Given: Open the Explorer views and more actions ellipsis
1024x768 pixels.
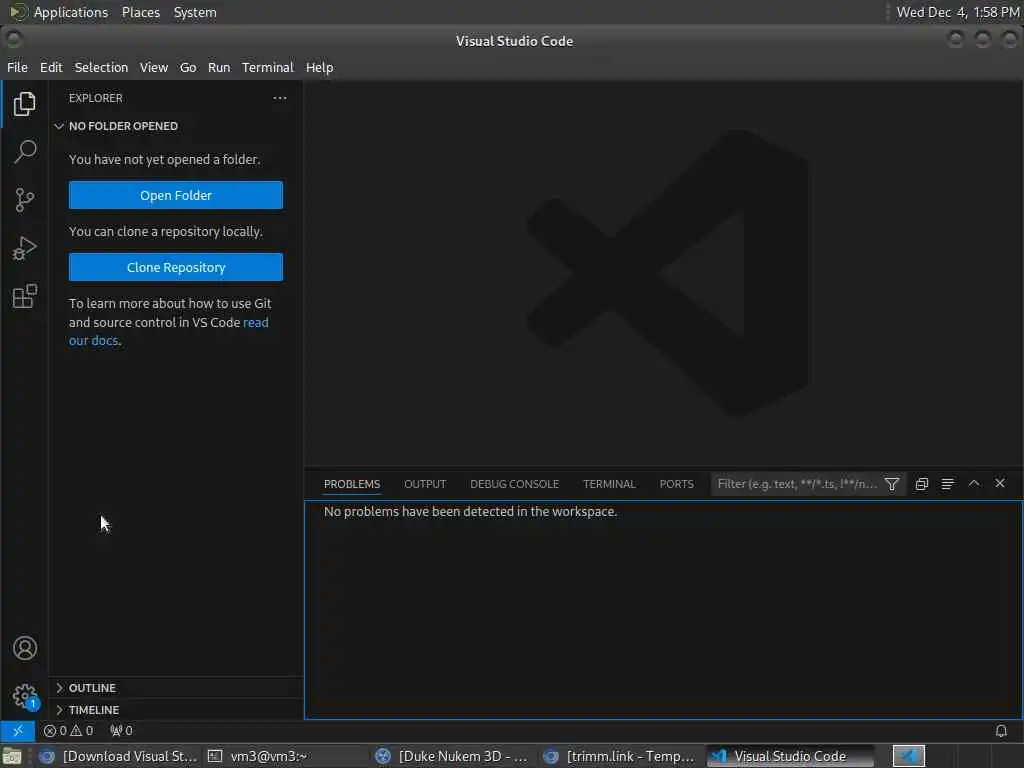Looking at the screenshot, I should point(280,98).
